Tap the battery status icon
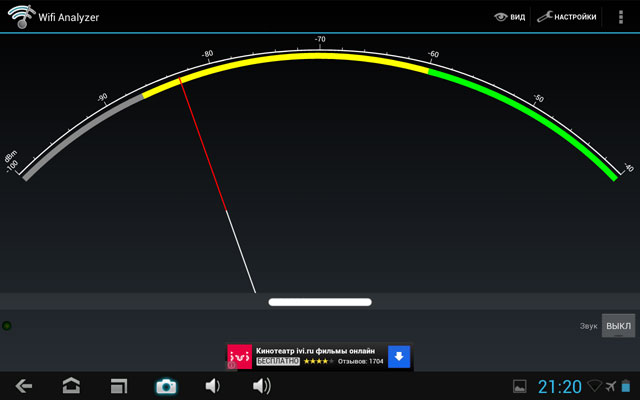Image resolution: width=640 pixels, height=400 pixels. [x=626, y=386]
